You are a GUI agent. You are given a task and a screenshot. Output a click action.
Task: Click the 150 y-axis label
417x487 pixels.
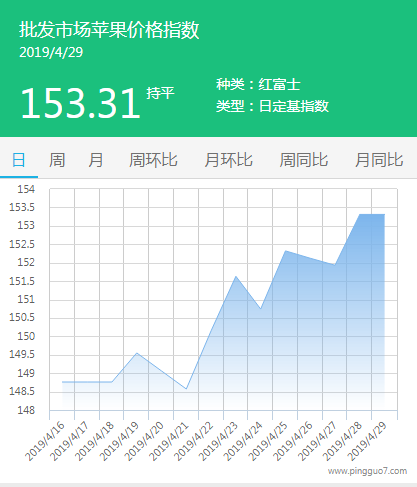click(x=26, y=336)
